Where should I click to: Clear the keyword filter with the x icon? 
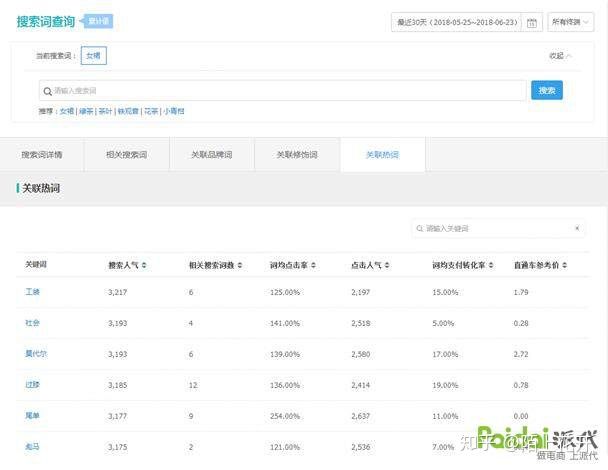tap(577, 229)
